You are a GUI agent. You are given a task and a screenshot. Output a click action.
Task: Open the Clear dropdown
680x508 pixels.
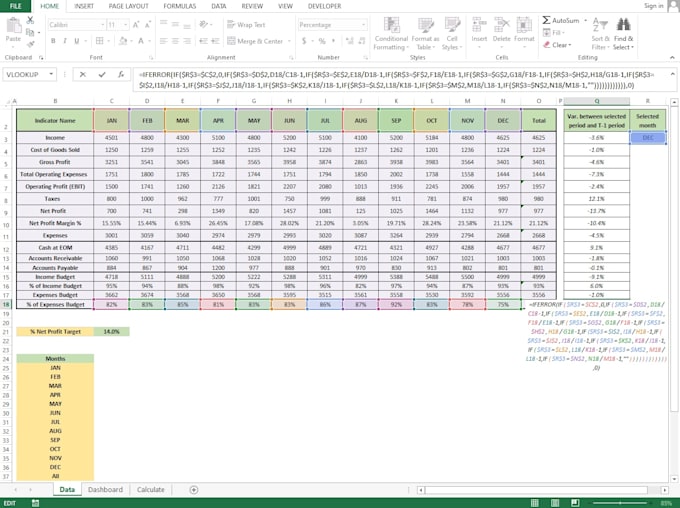(x=558, y=45)
